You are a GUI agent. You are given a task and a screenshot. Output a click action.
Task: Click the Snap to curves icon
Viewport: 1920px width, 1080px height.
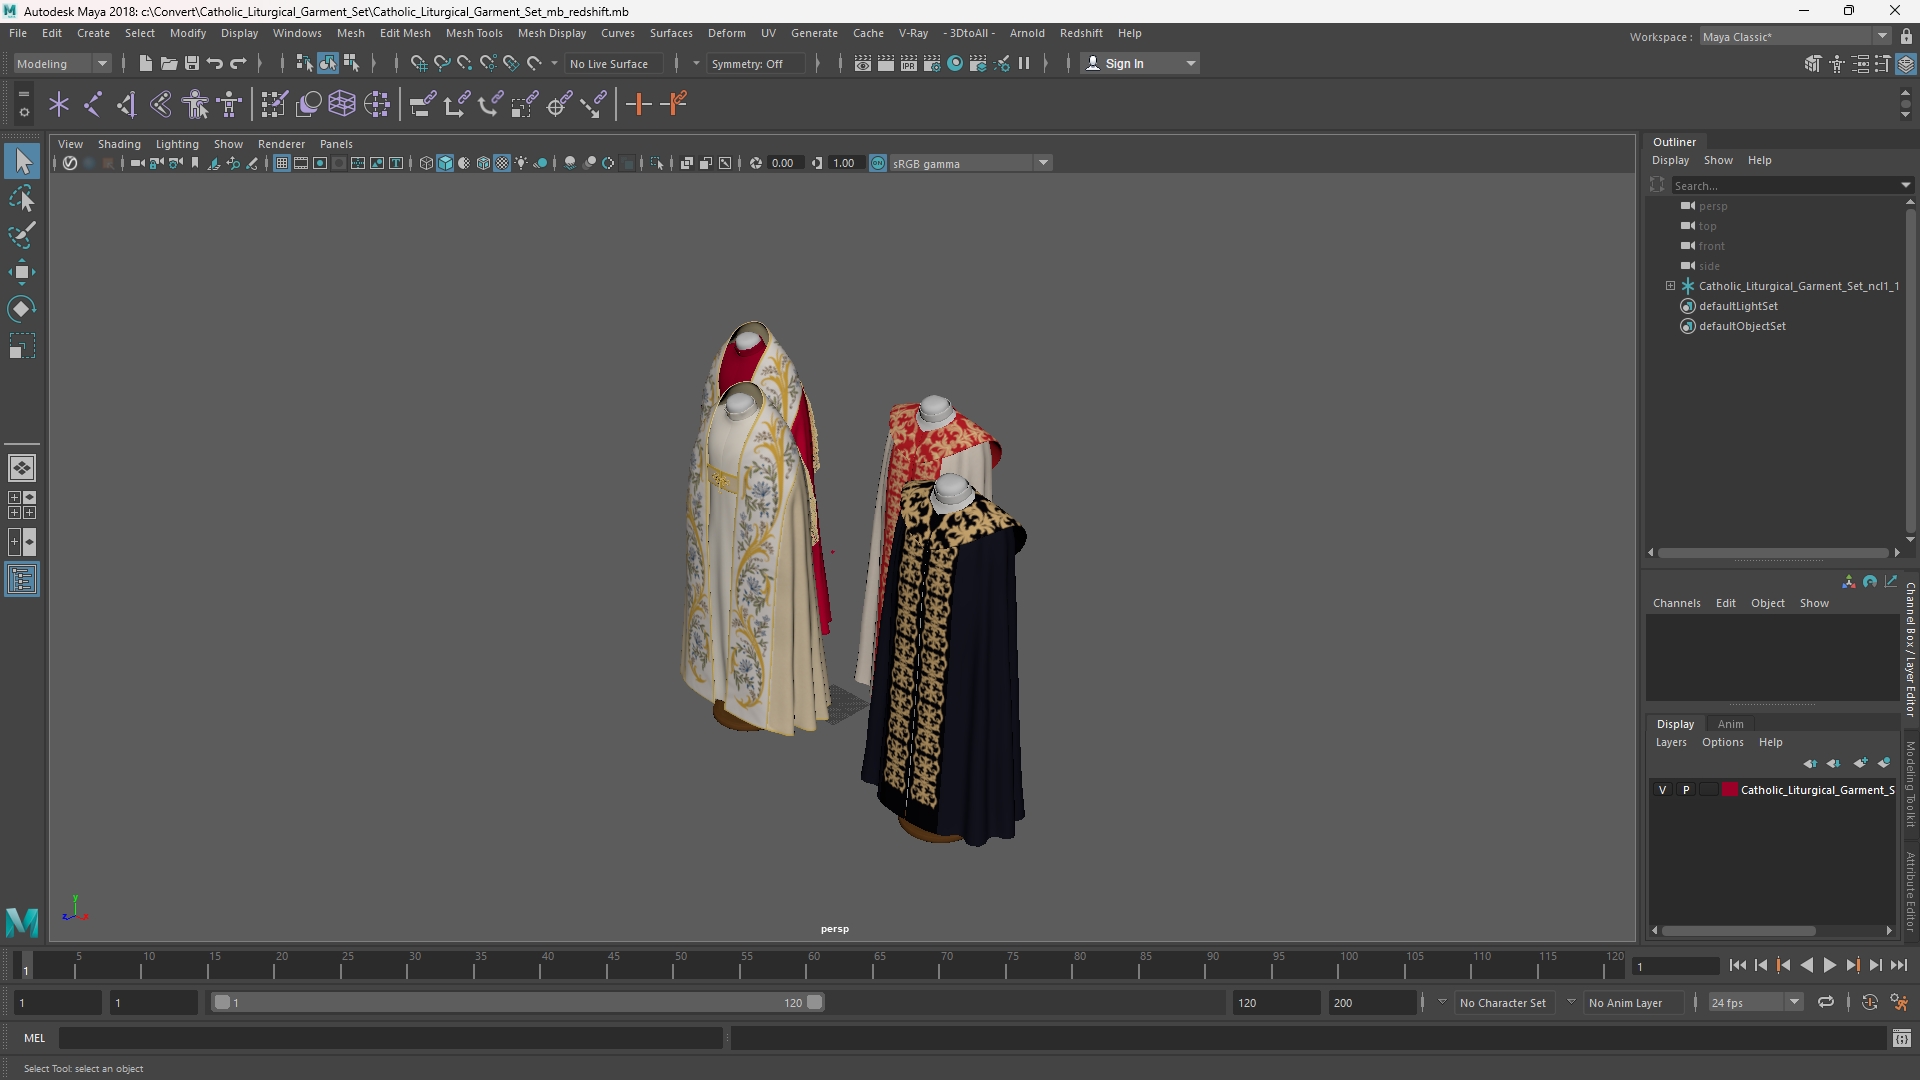pyautogui.click(x=441, y=63)
